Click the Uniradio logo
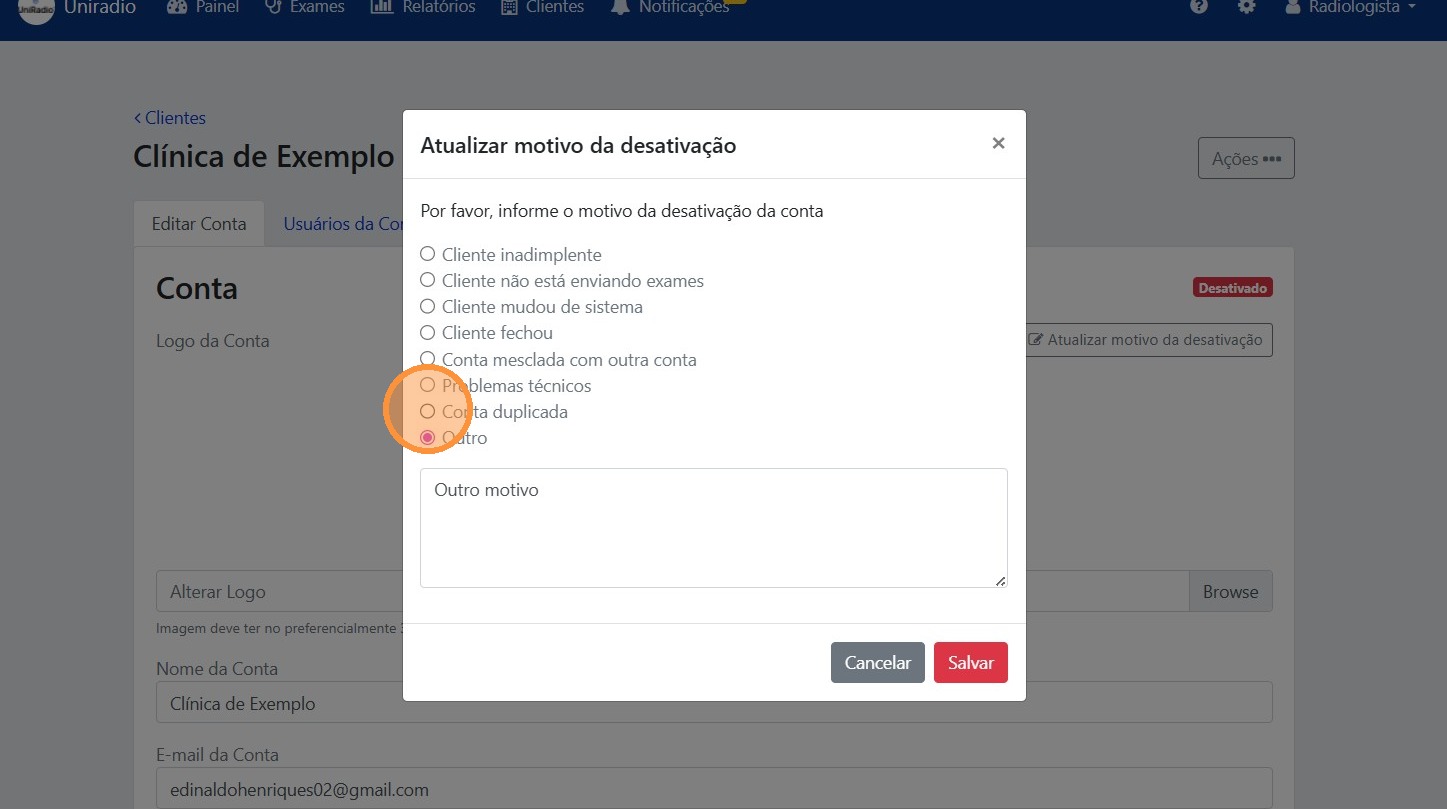Image resolution: width=1447 pixels, height=809 pixels. tap(36, 10)
